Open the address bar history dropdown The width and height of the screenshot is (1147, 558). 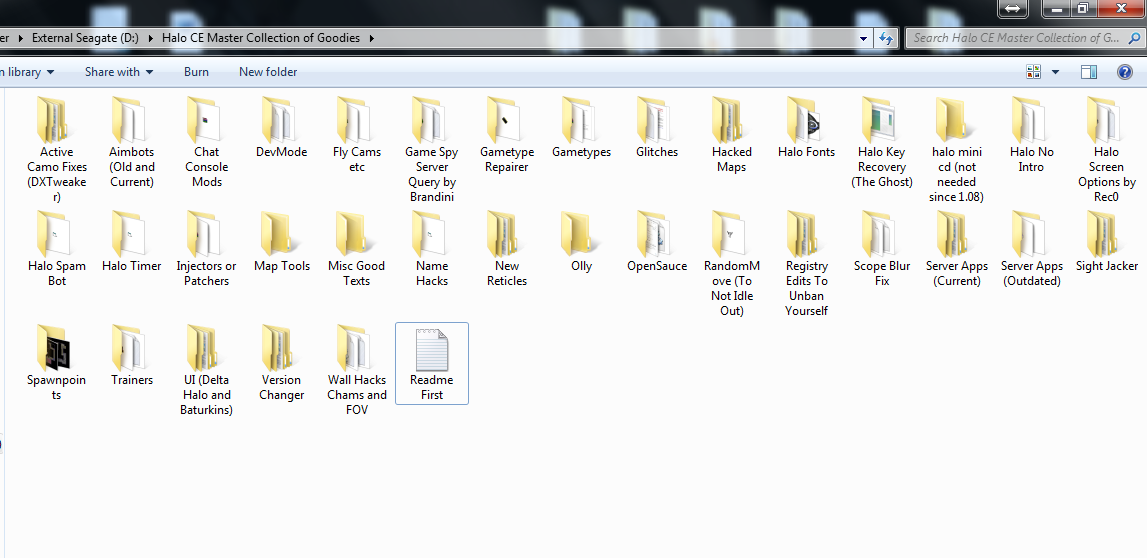point(864,38)
